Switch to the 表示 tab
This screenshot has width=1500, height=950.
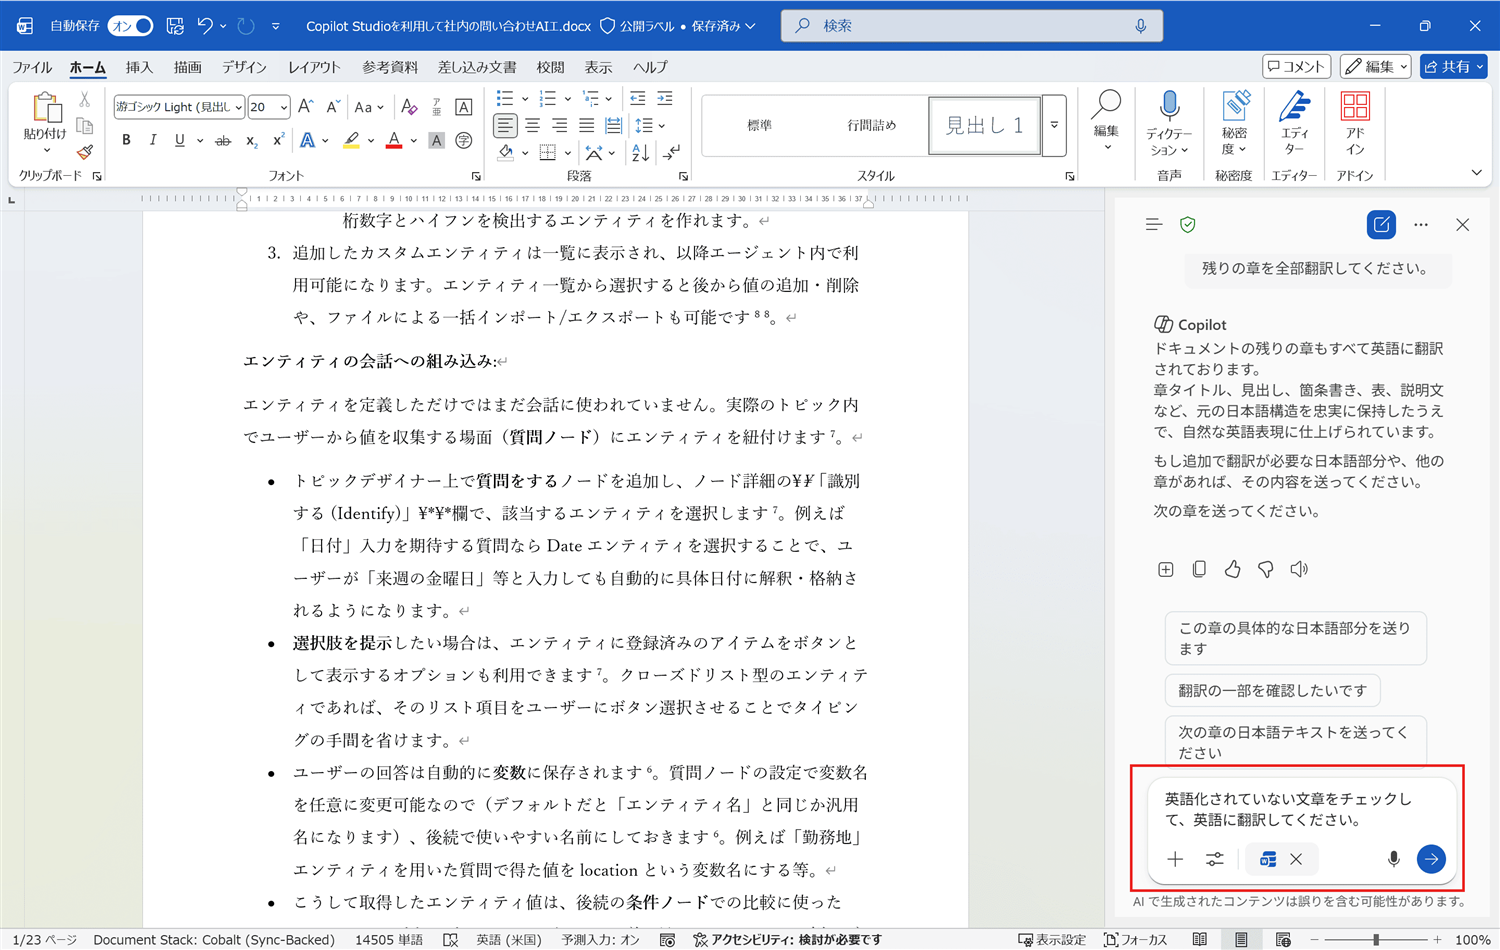598,67
